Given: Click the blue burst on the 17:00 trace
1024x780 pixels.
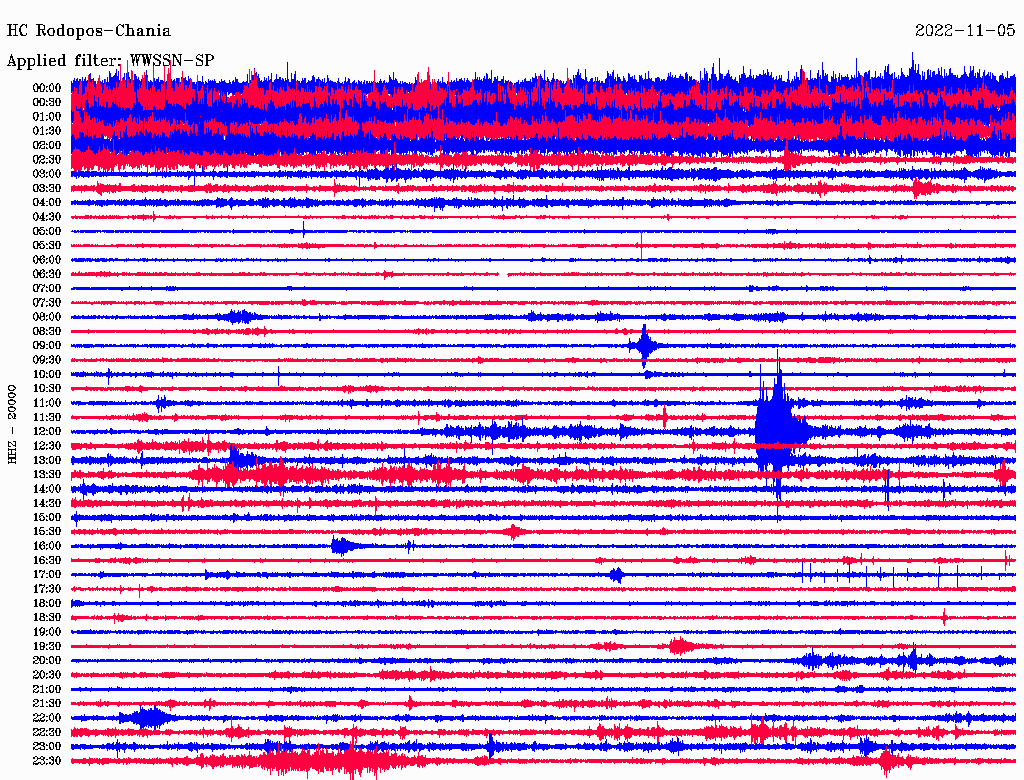Looking at the screenshot, I should pos(617,574).
